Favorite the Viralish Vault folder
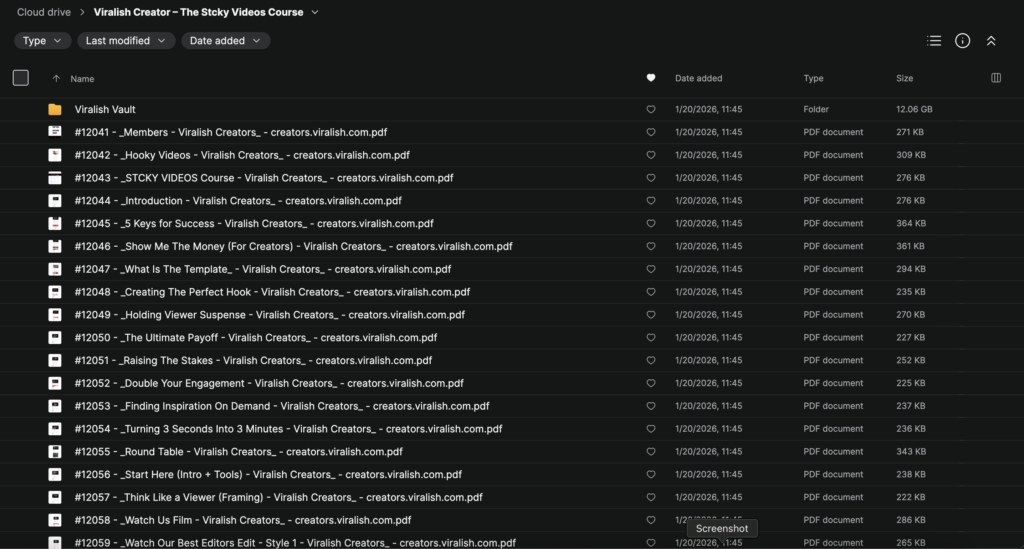The height and width of the screenshot is (549, 1024). 650,109
